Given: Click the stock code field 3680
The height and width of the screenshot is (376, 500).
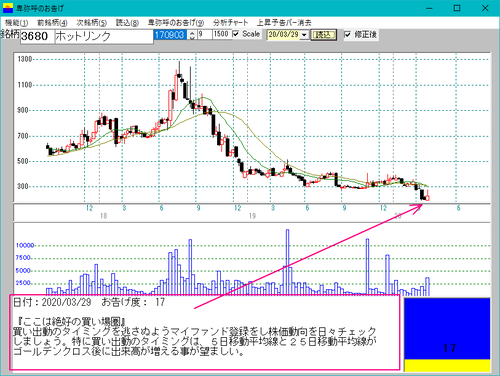Looking at the screenshot, I should coord(37,36).
